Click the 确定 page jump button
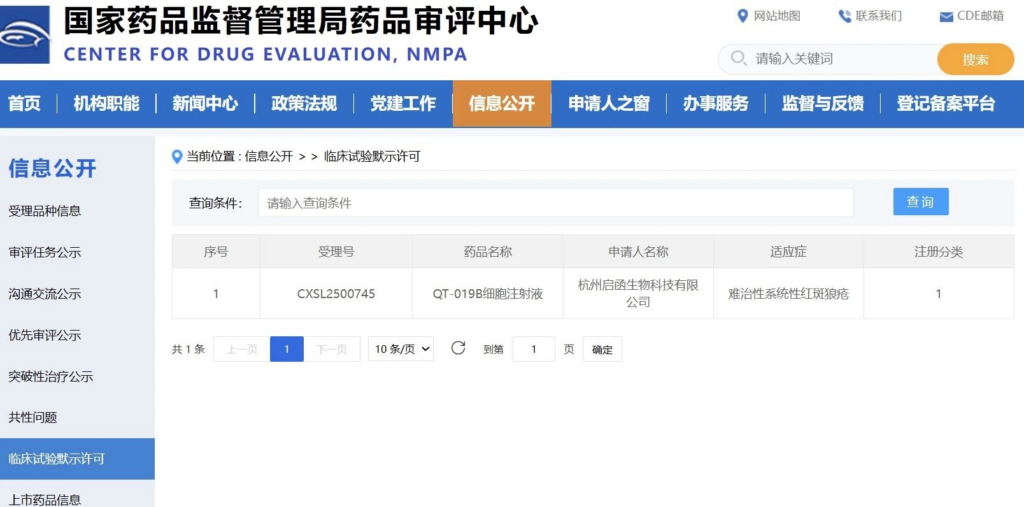Image resolution: width=1024 pixels, height=507 pixels. coord(602,349)
